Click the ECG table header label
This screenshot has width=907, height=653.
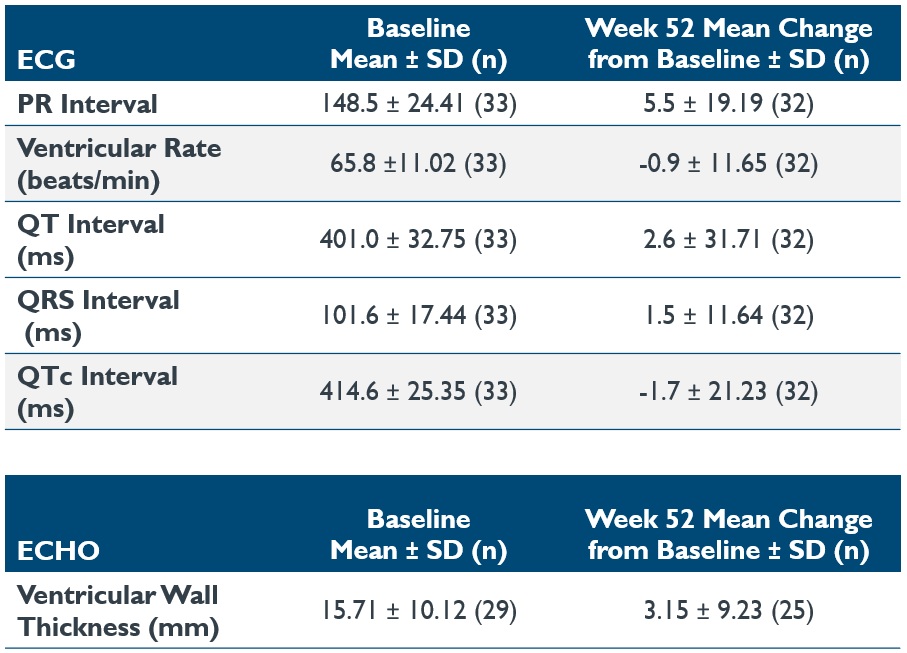point(47,60)
